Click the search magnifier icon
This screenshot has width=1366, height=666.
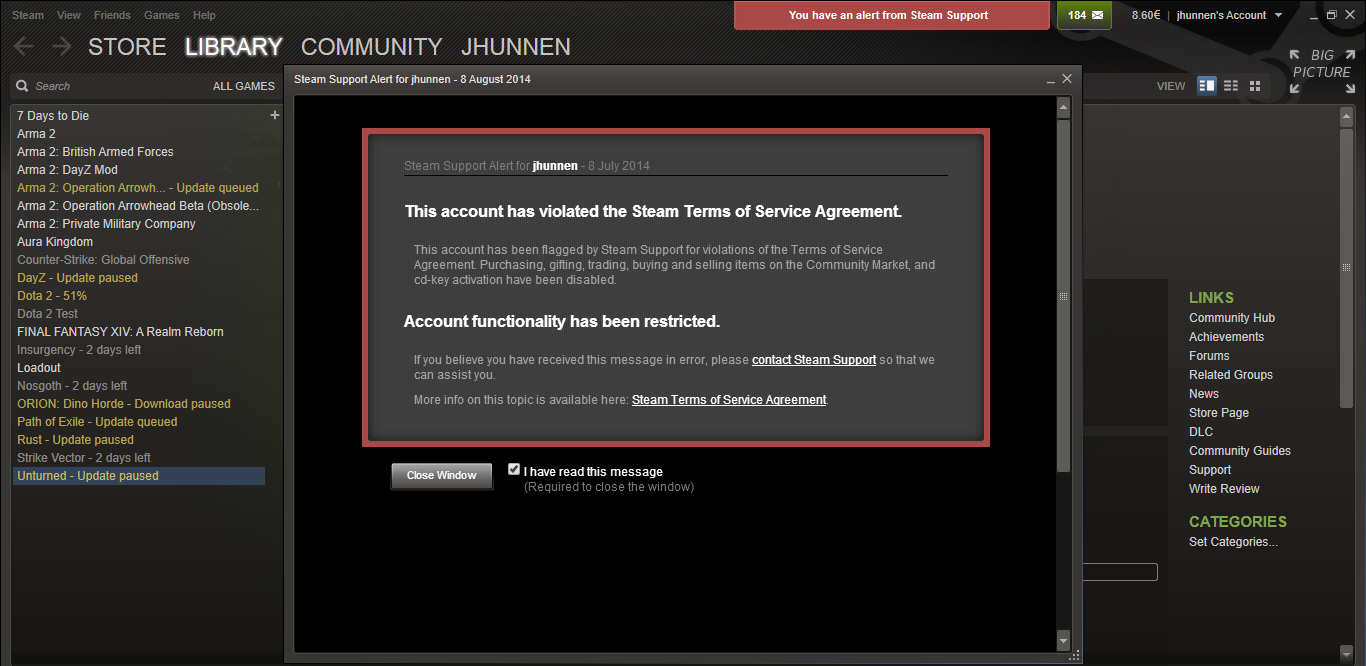point(22,86)
